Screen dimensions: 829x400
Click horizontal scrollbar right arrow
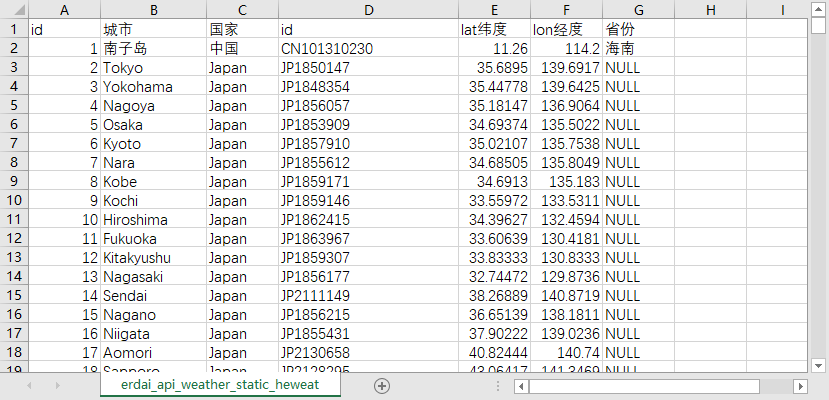799,385
